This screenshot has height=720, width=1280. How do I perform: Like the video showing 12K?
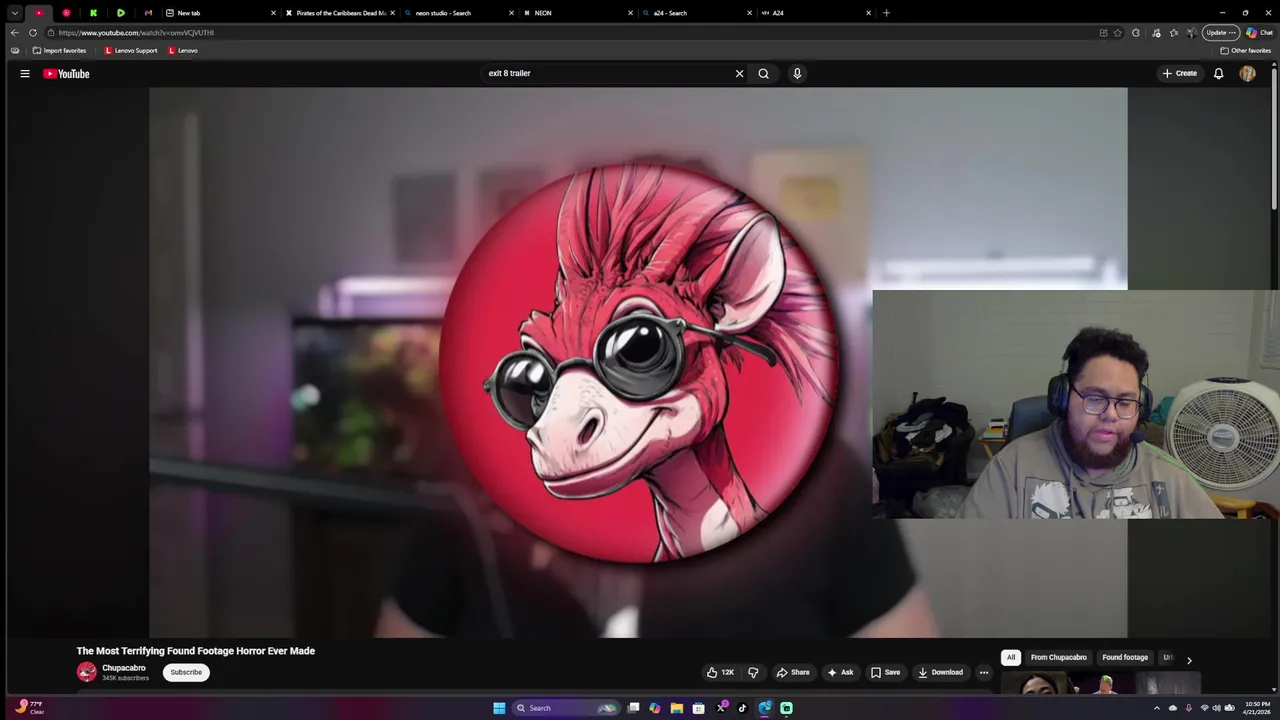coord(720,672)
